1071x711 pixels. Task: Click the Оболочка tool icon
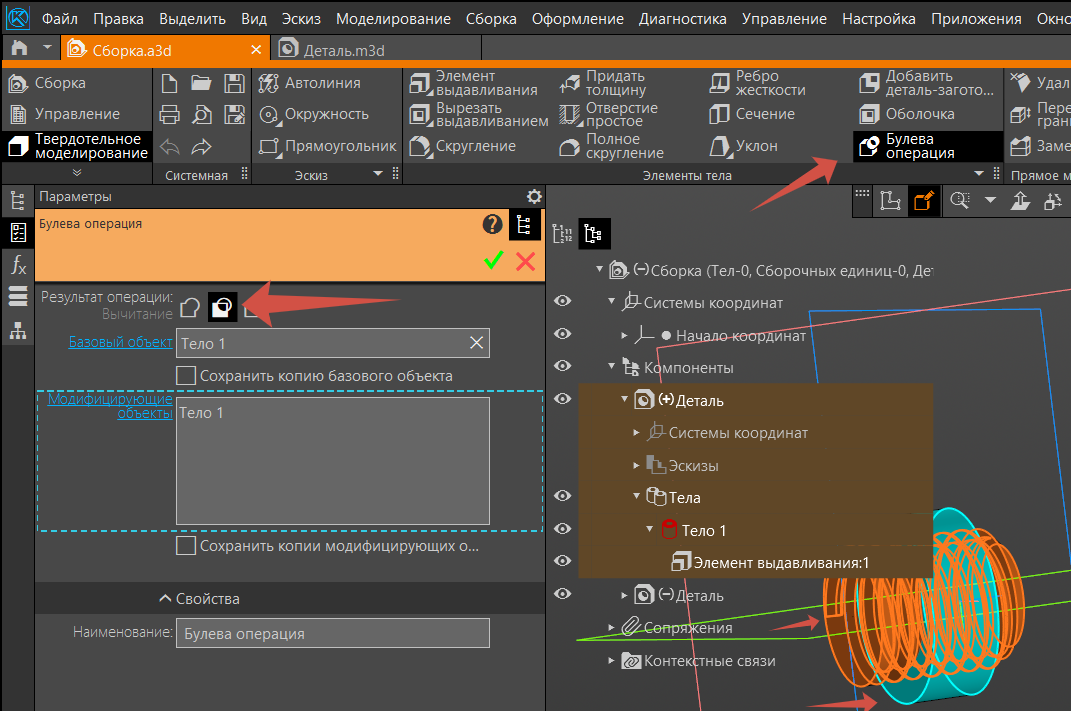870,114
